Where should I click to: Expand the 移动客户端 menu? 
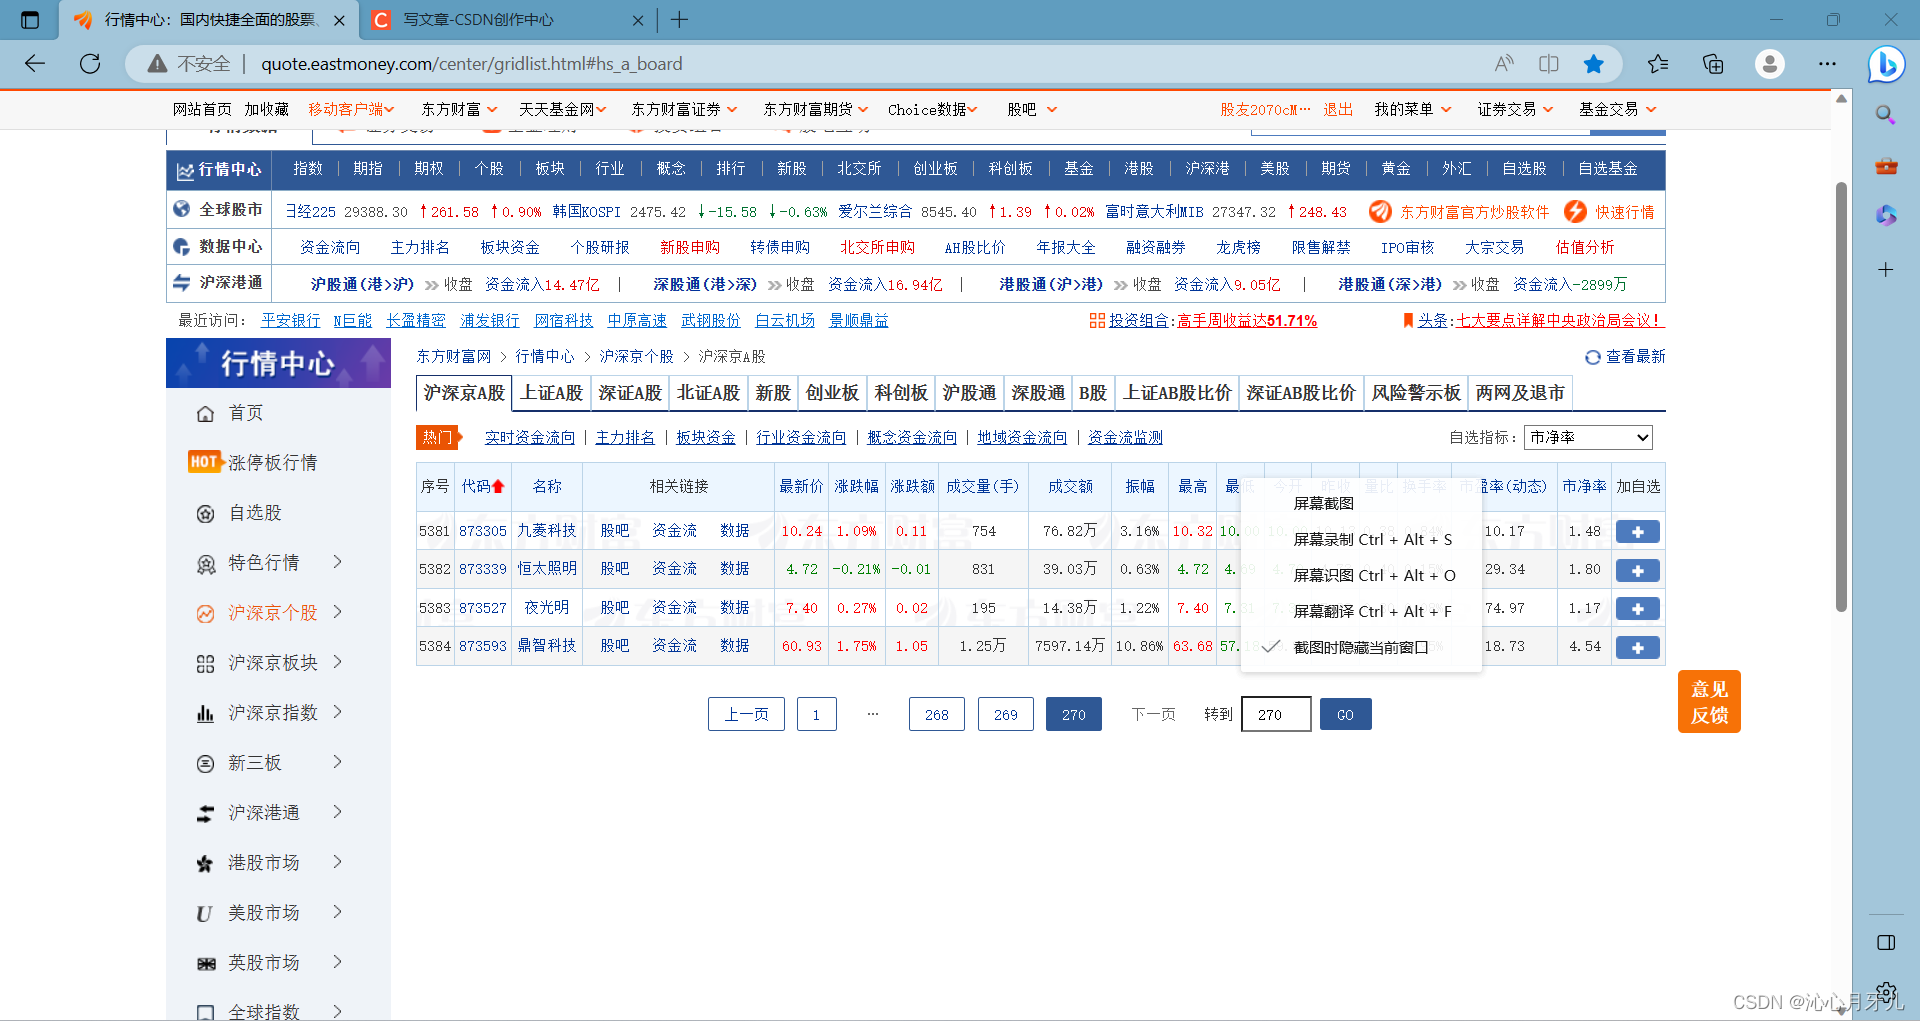coord(351,109)
